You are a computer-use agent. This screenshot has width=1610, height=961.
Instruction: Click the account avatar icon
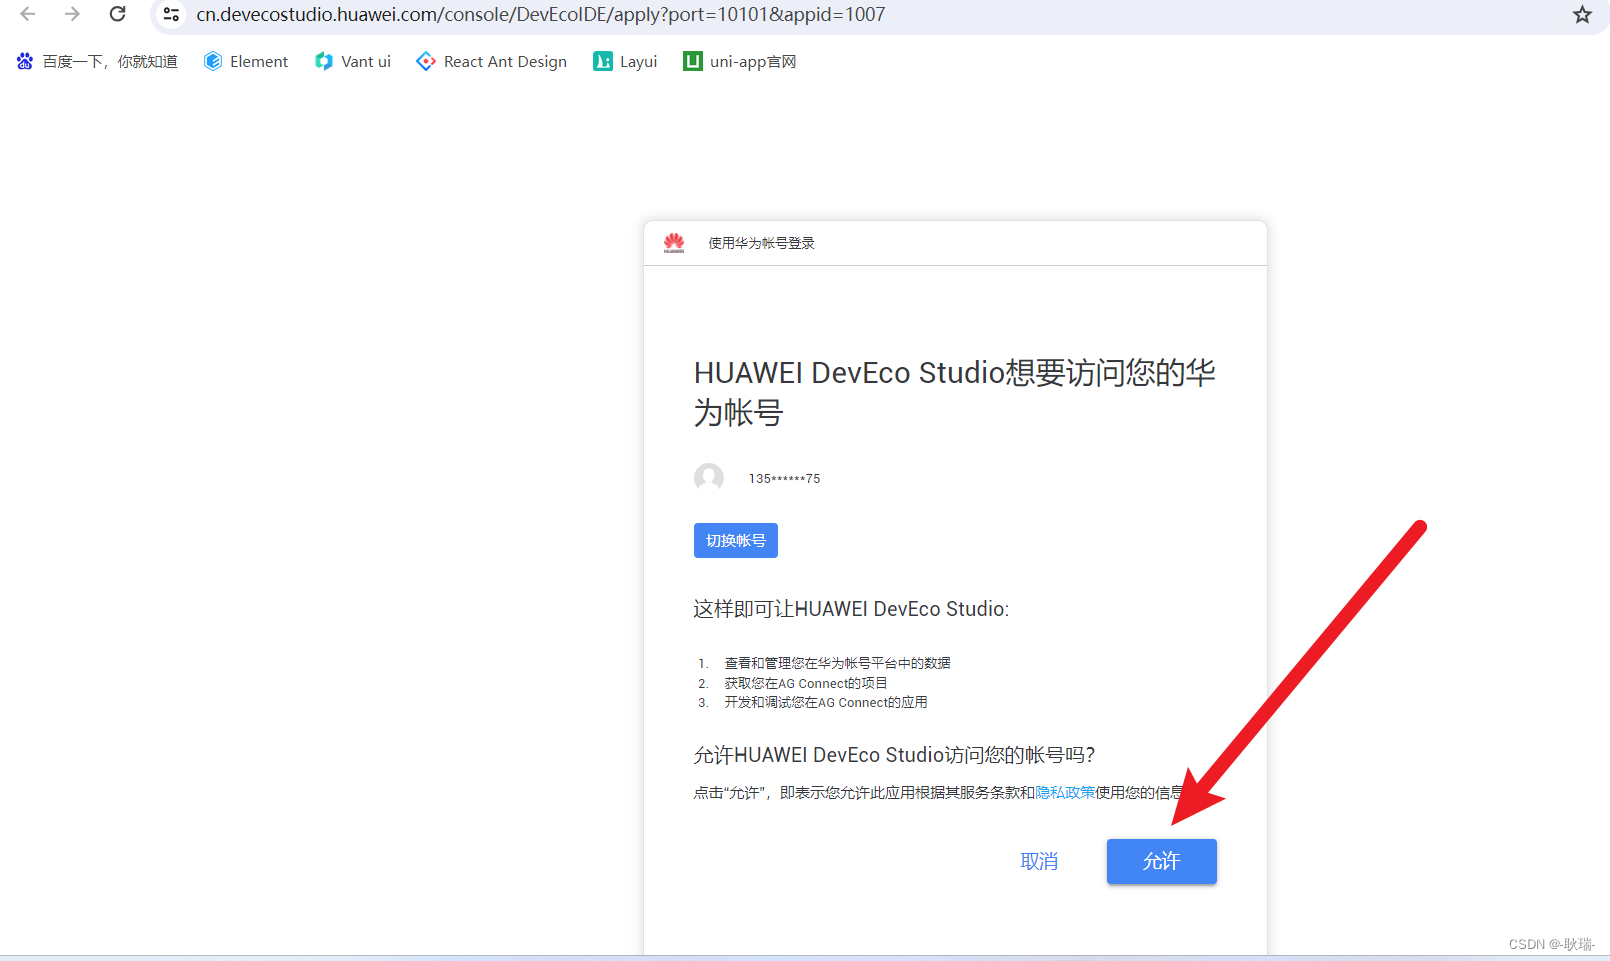pos(709,478)
